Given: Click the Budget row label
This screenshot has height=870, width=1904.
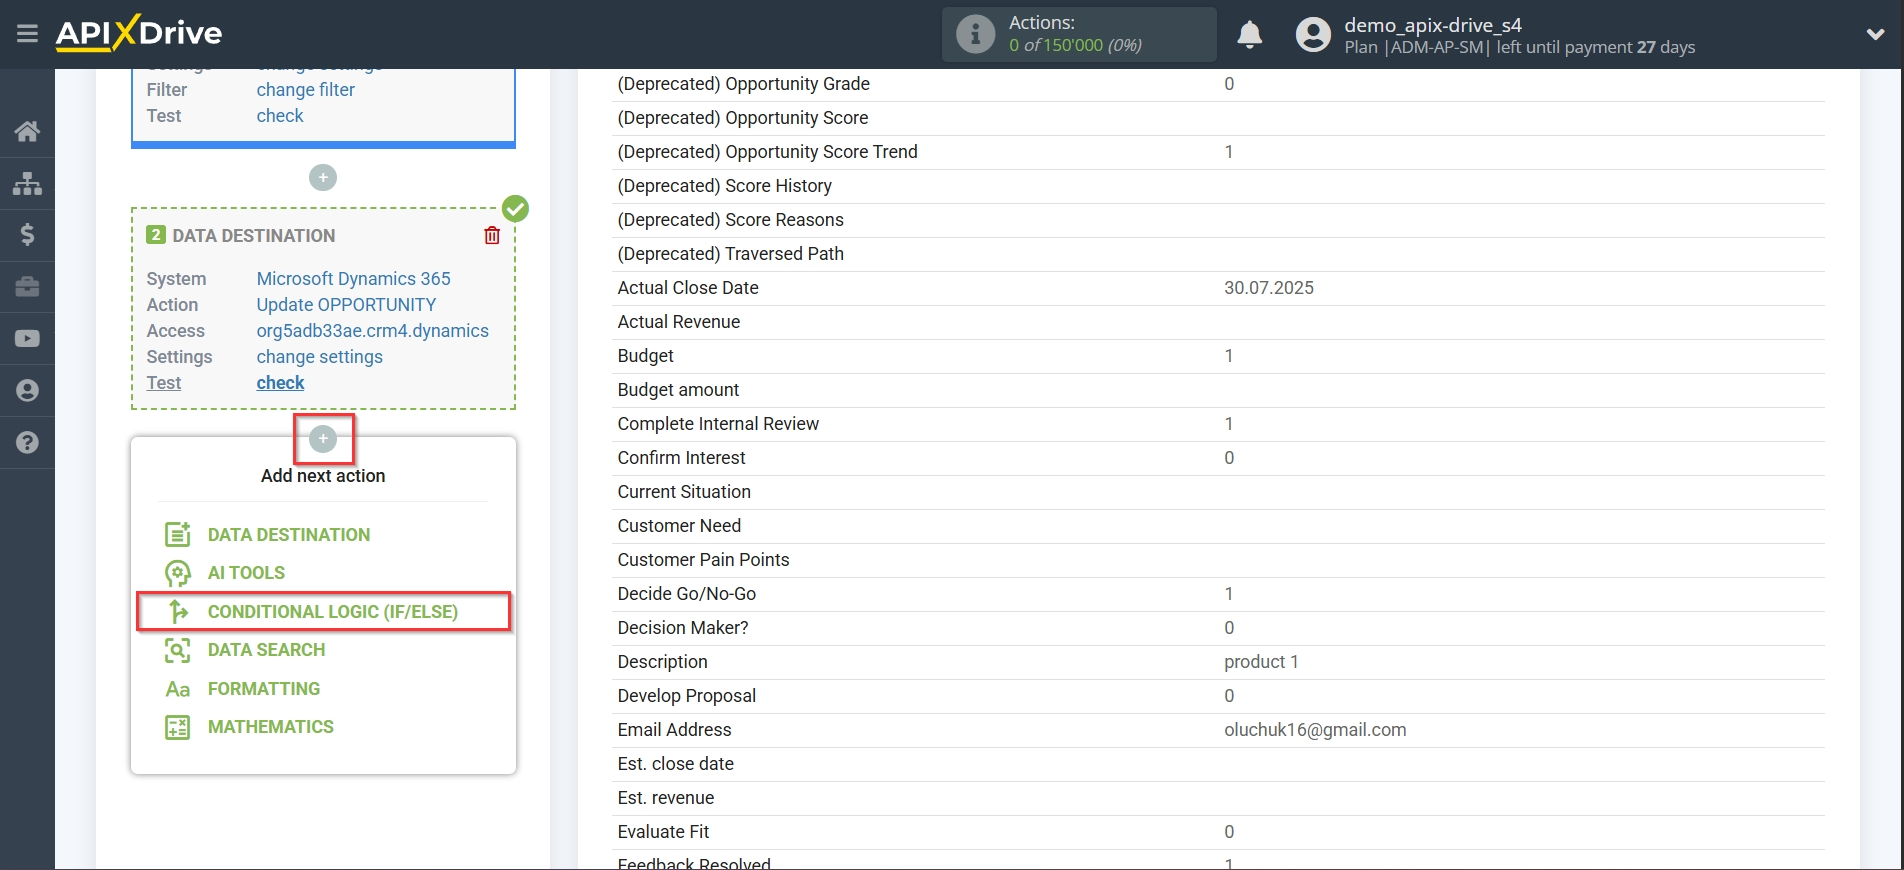Looking at the screenshot, I should (646, 356).
